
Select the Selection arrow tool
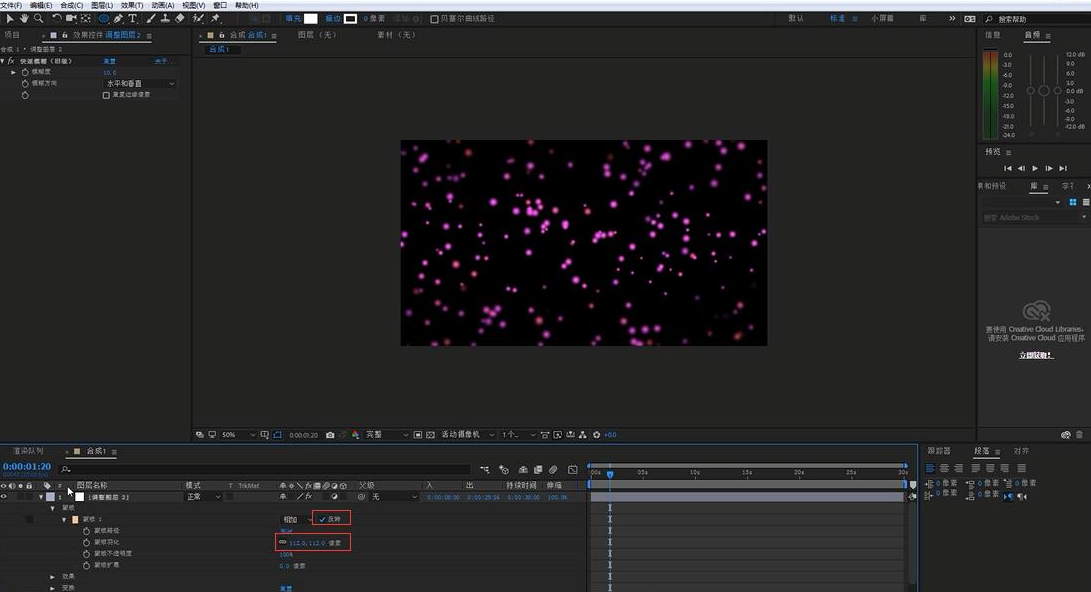[10, 19]
